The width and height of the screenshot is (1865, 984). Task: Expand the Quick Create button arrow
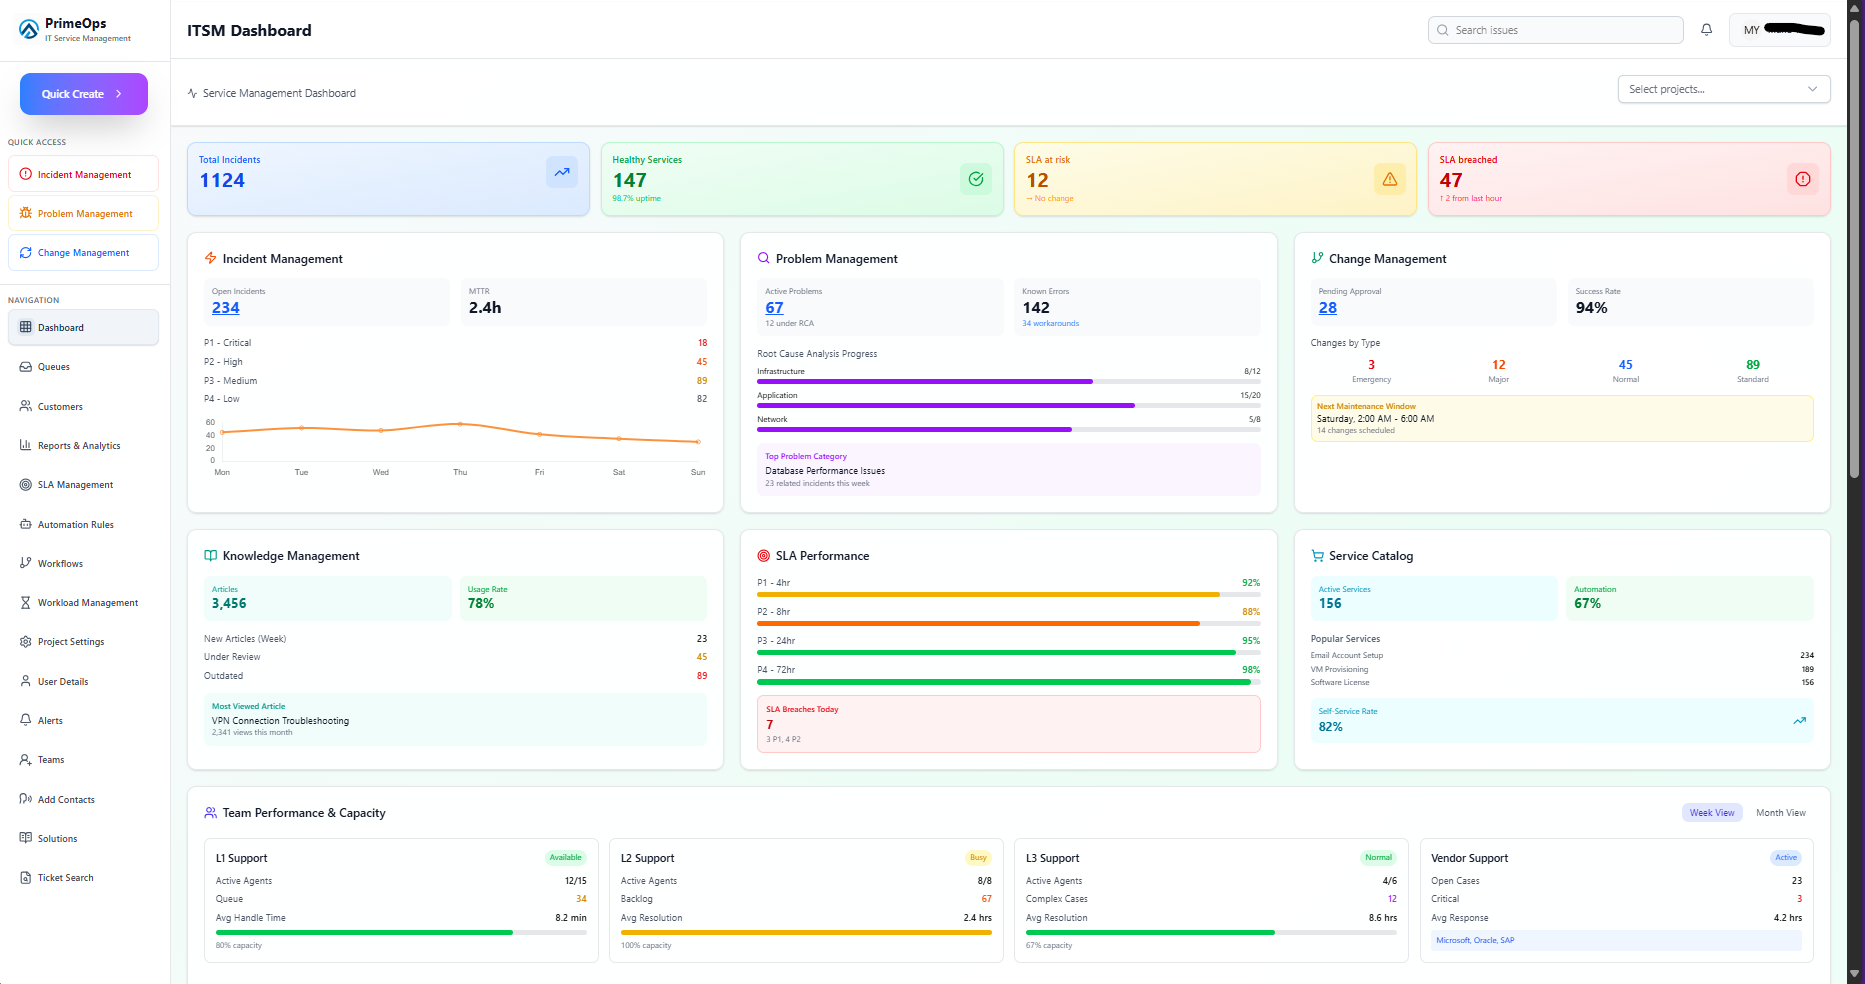tap(119, 94)
